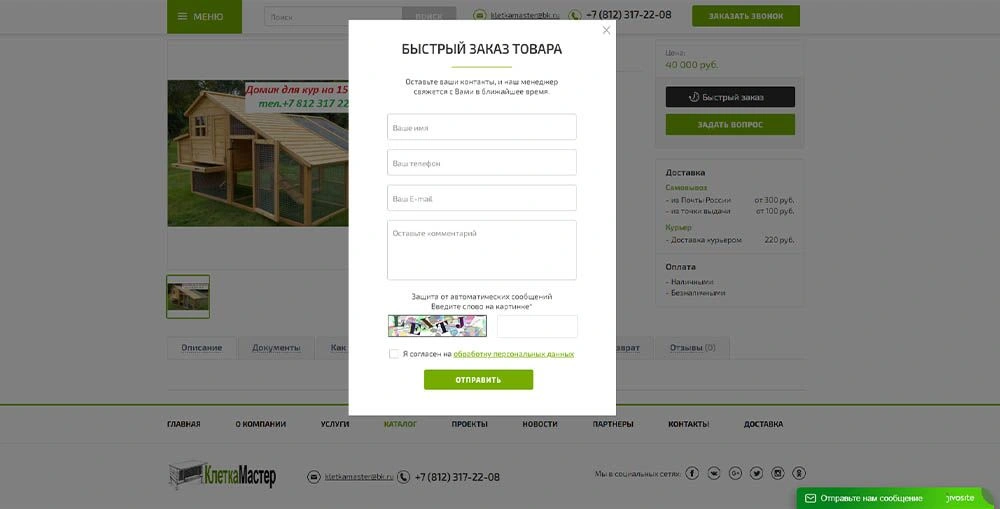Screen dimensions: 1000x509
Task: Switch to the Отзывы tab
Action: [692, 348]
